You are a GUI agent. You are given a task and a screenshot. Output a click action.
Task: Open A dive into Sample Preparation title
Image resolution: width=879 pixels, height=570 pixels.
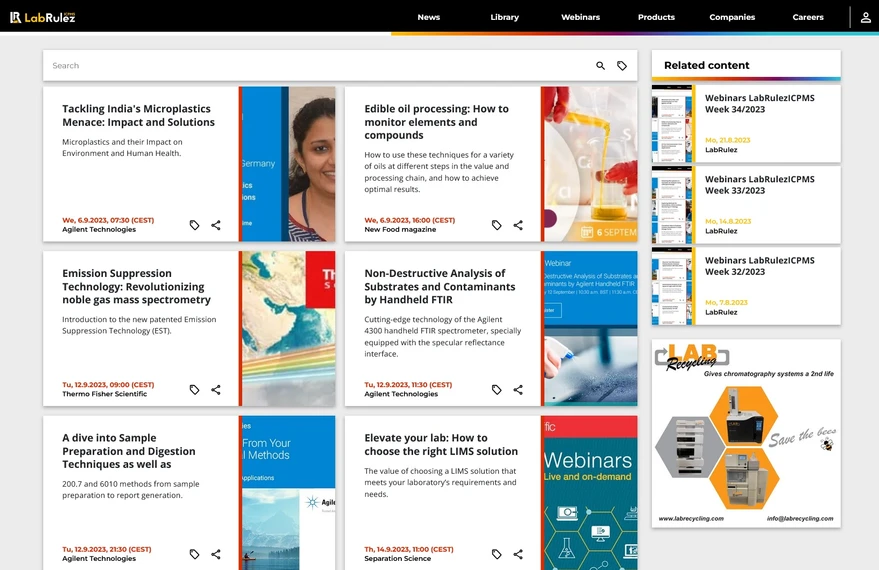129,451
